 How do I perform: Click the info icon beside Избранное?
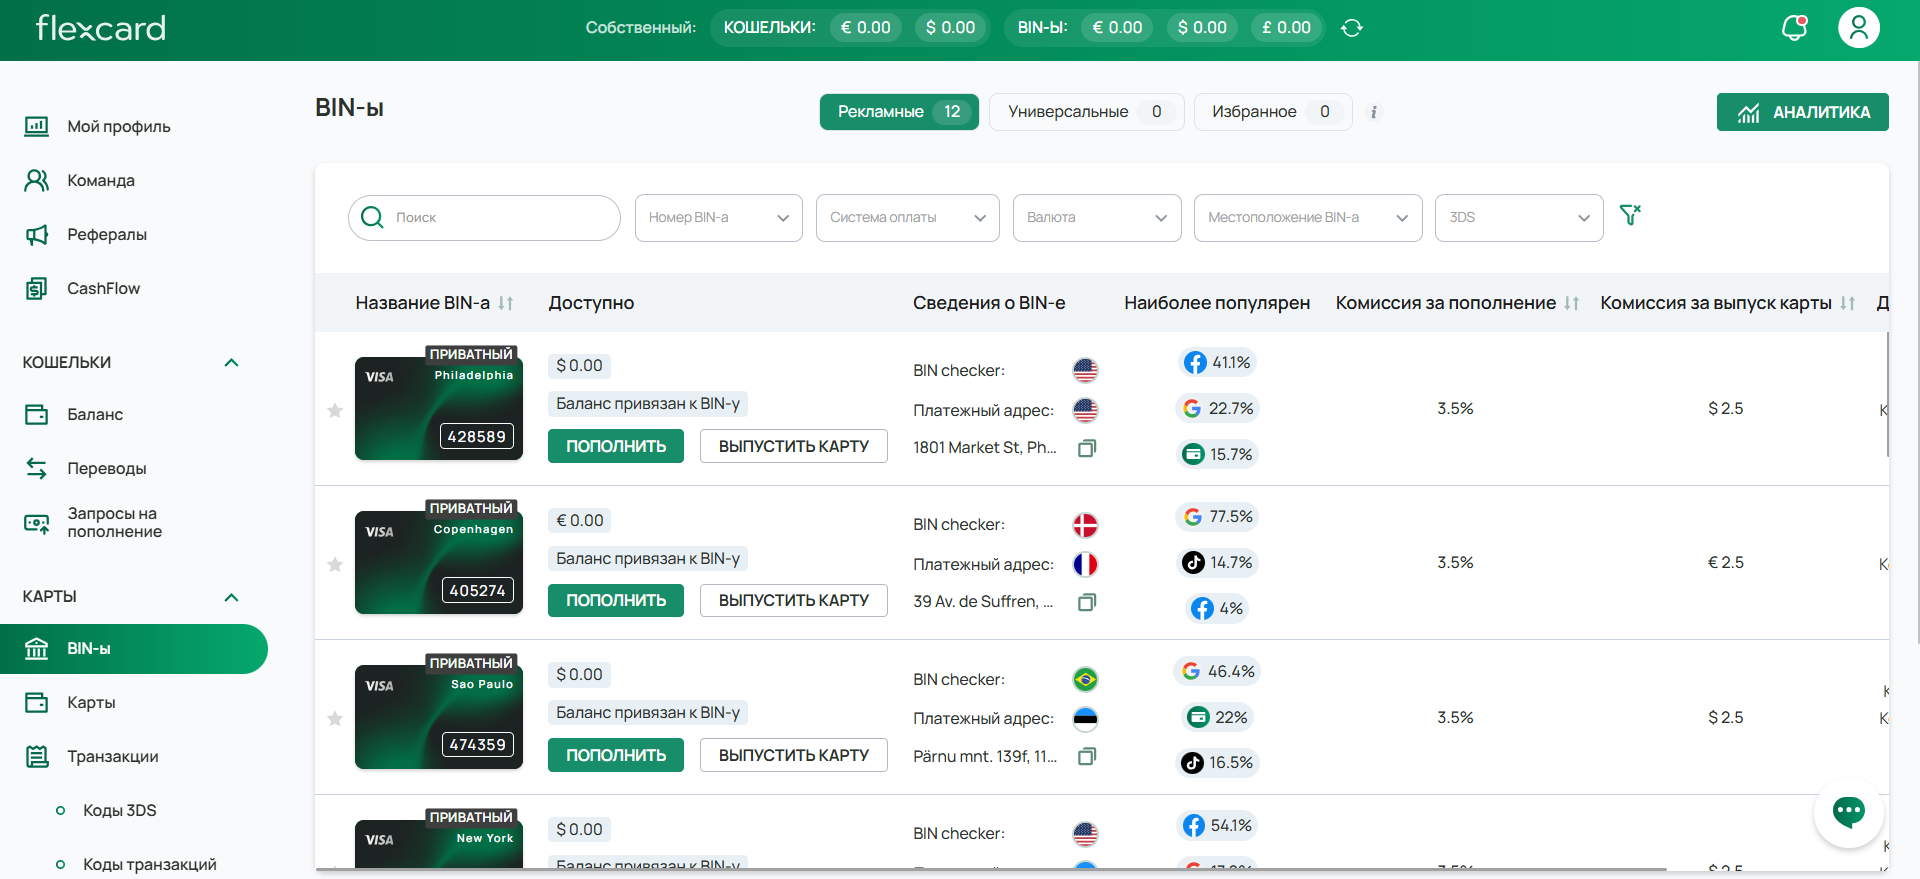[x=1374, y=112]
